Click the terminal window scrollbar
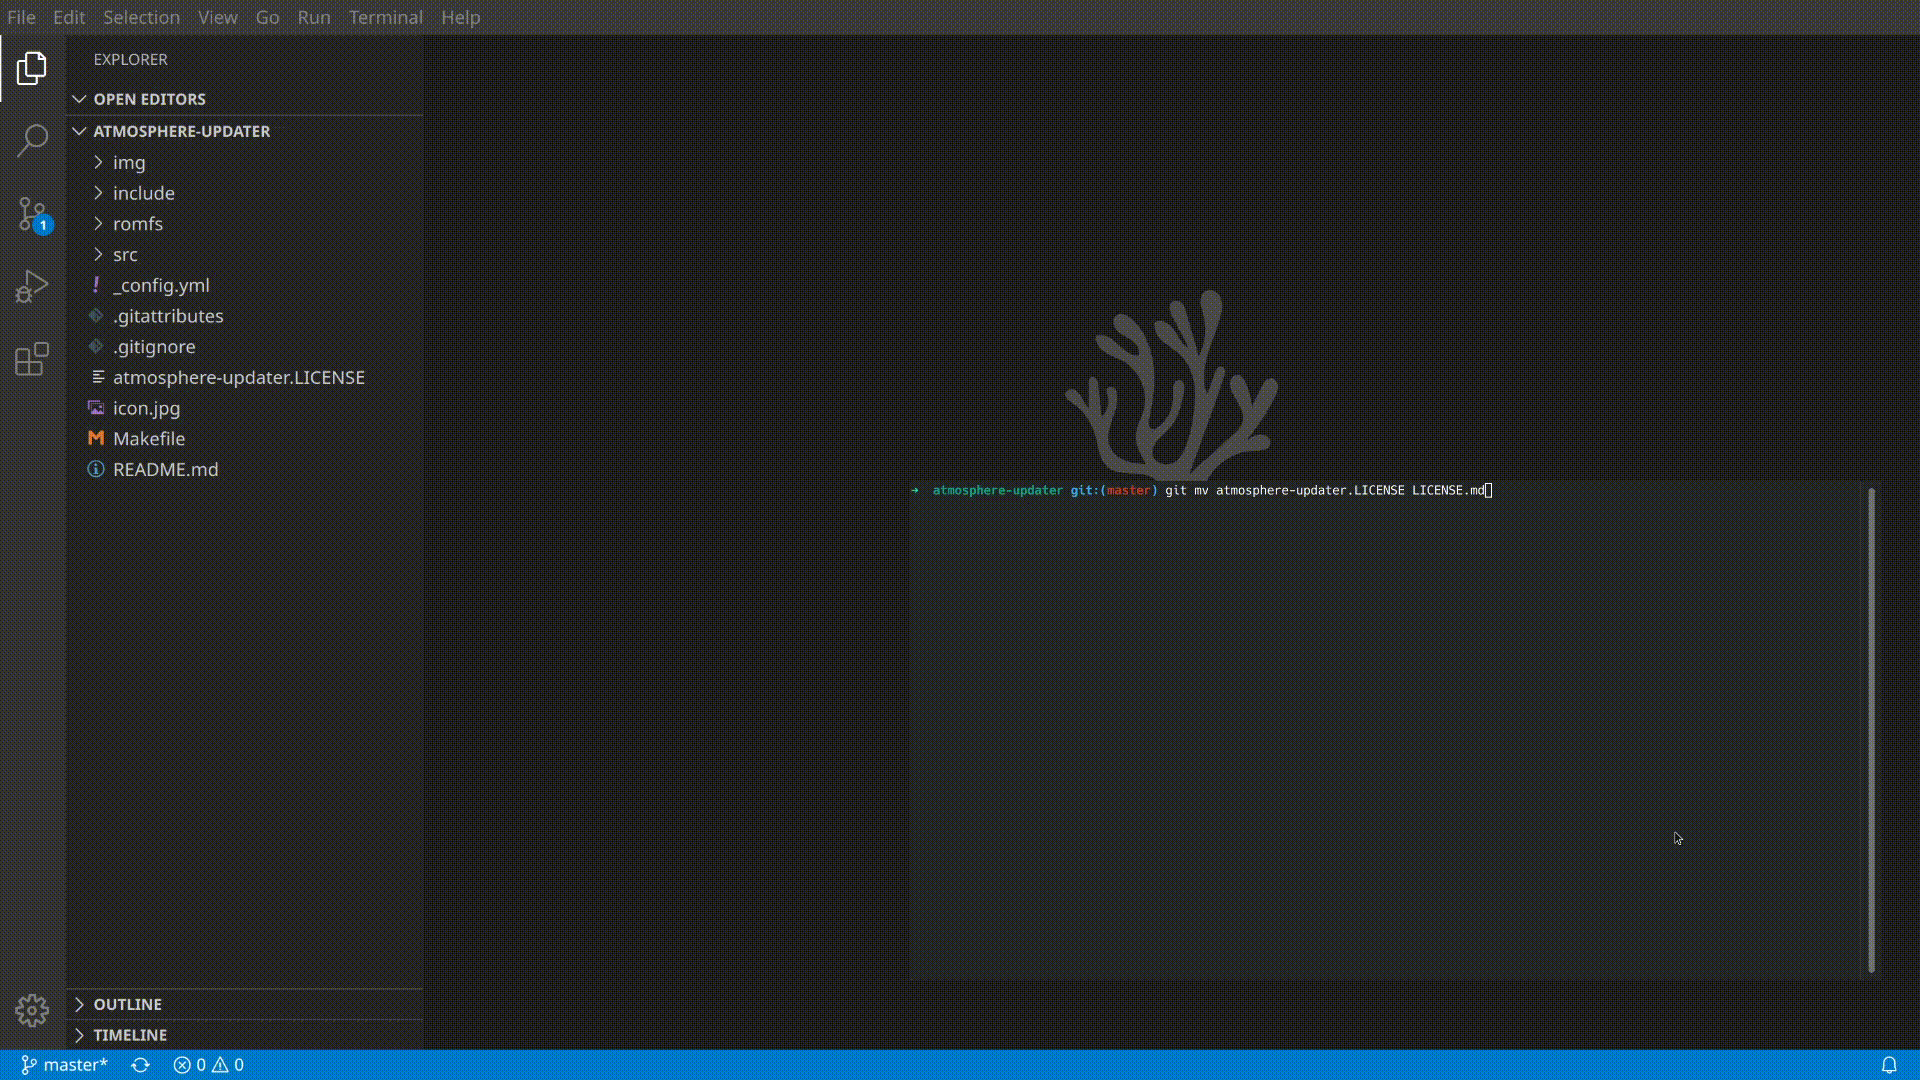Image resolution: width=1920 pixels, height=1080 pixels. tap(1872, 730)
